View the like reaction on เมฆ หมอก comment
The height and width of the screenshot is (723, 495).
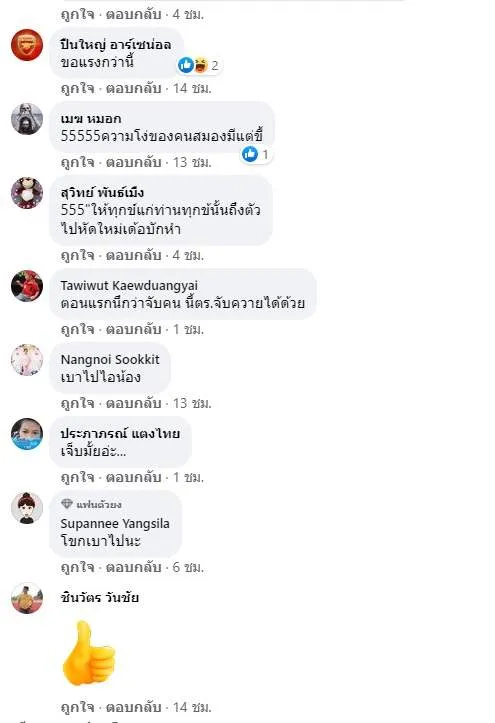(x=256, y=154)
